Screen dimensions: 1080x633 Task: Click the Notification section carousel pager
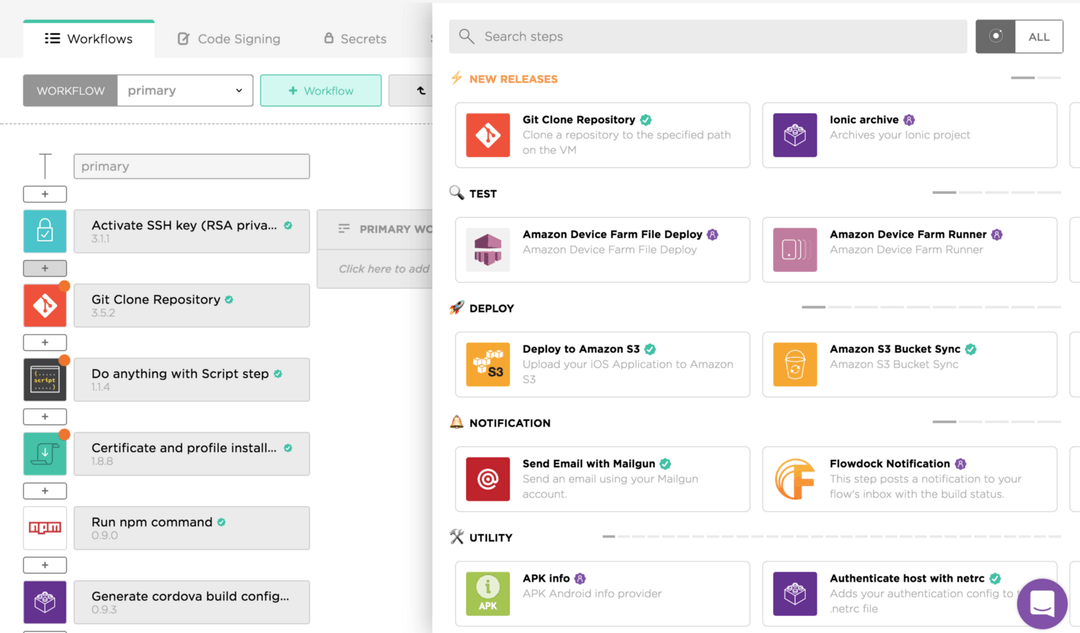pos(996,422)
